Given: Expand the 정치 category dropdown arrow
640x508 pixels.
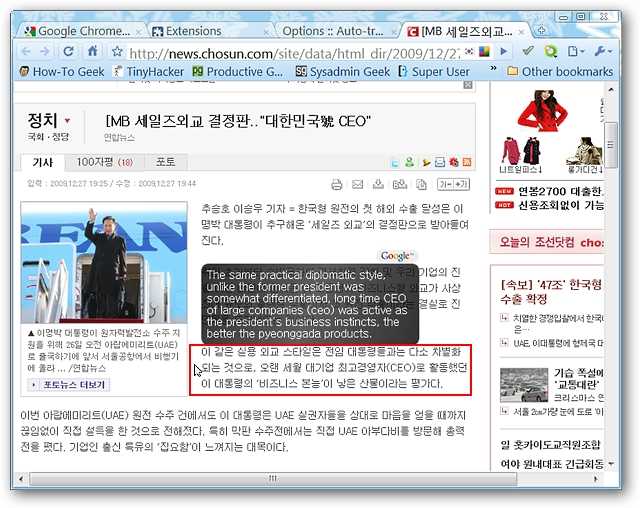Looking at the screenshot, I should [x=67, y=120].
